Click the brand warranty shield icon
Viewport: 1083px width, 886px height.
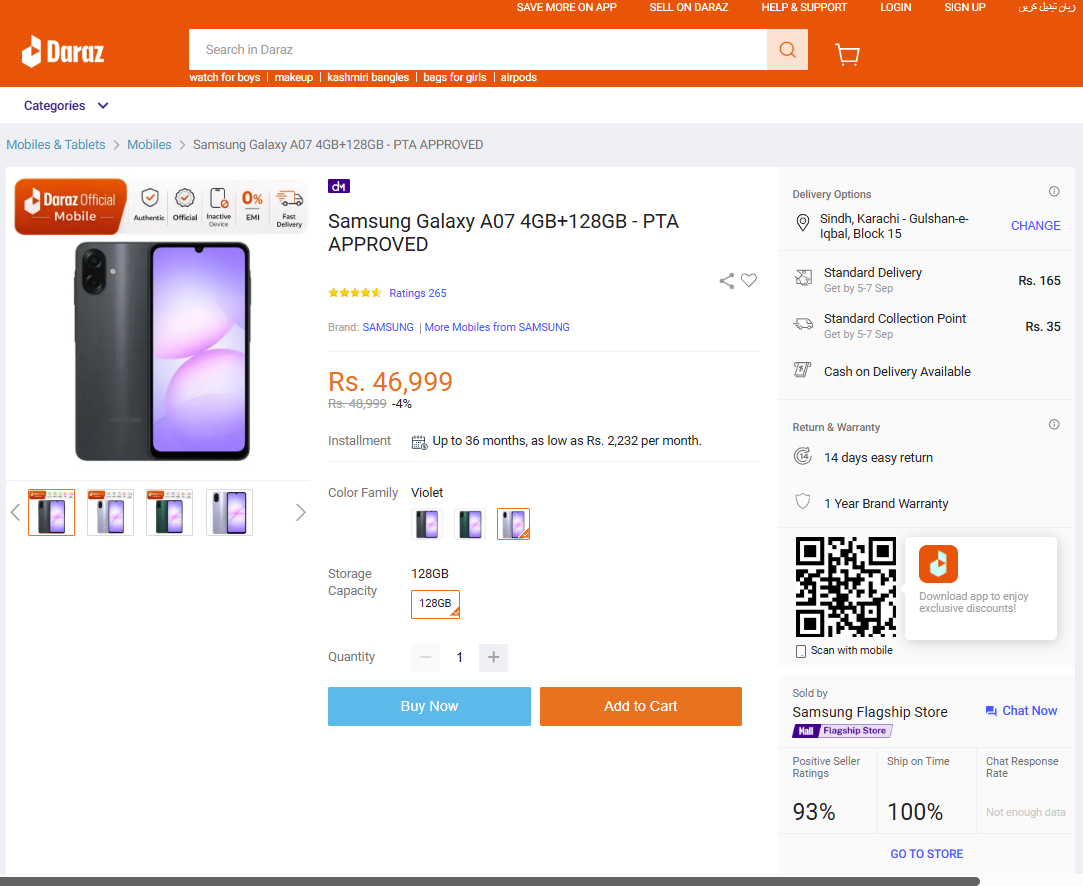coord(803,501)
